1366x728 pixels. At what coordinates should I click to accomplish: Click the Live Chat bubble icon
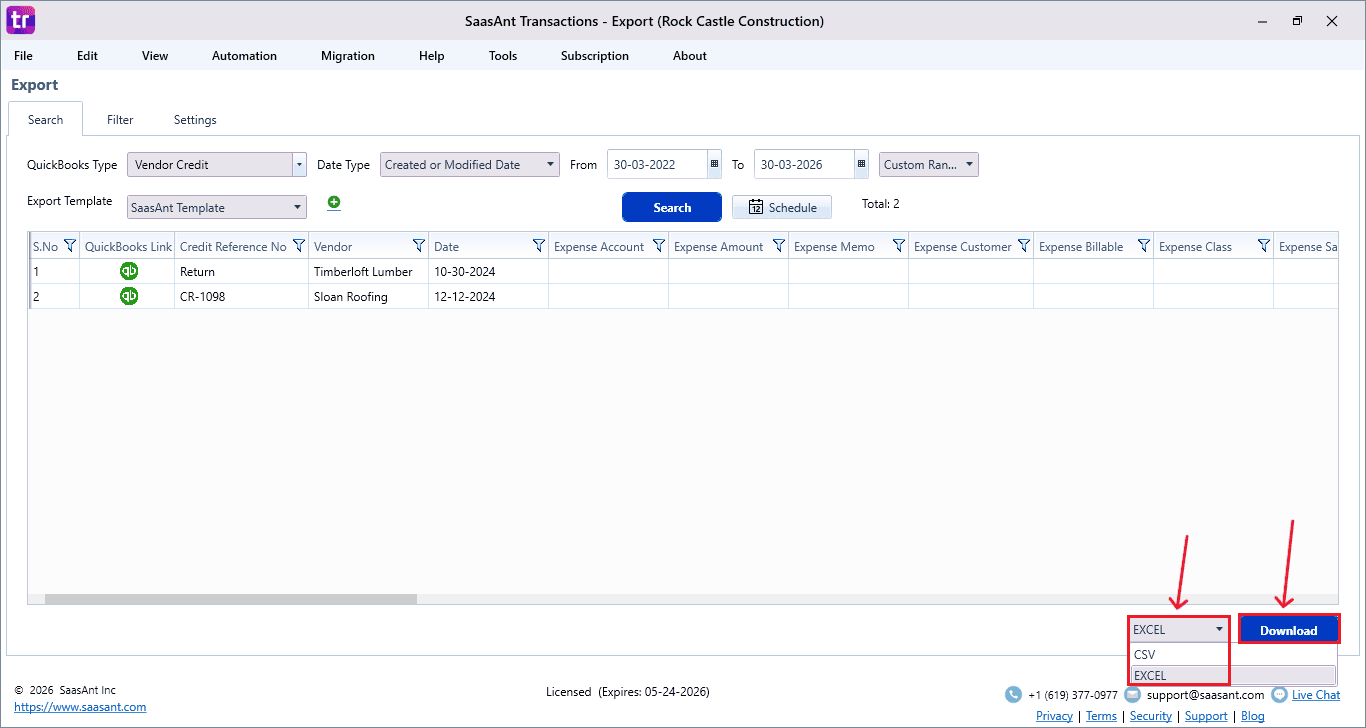(1279, 694)
